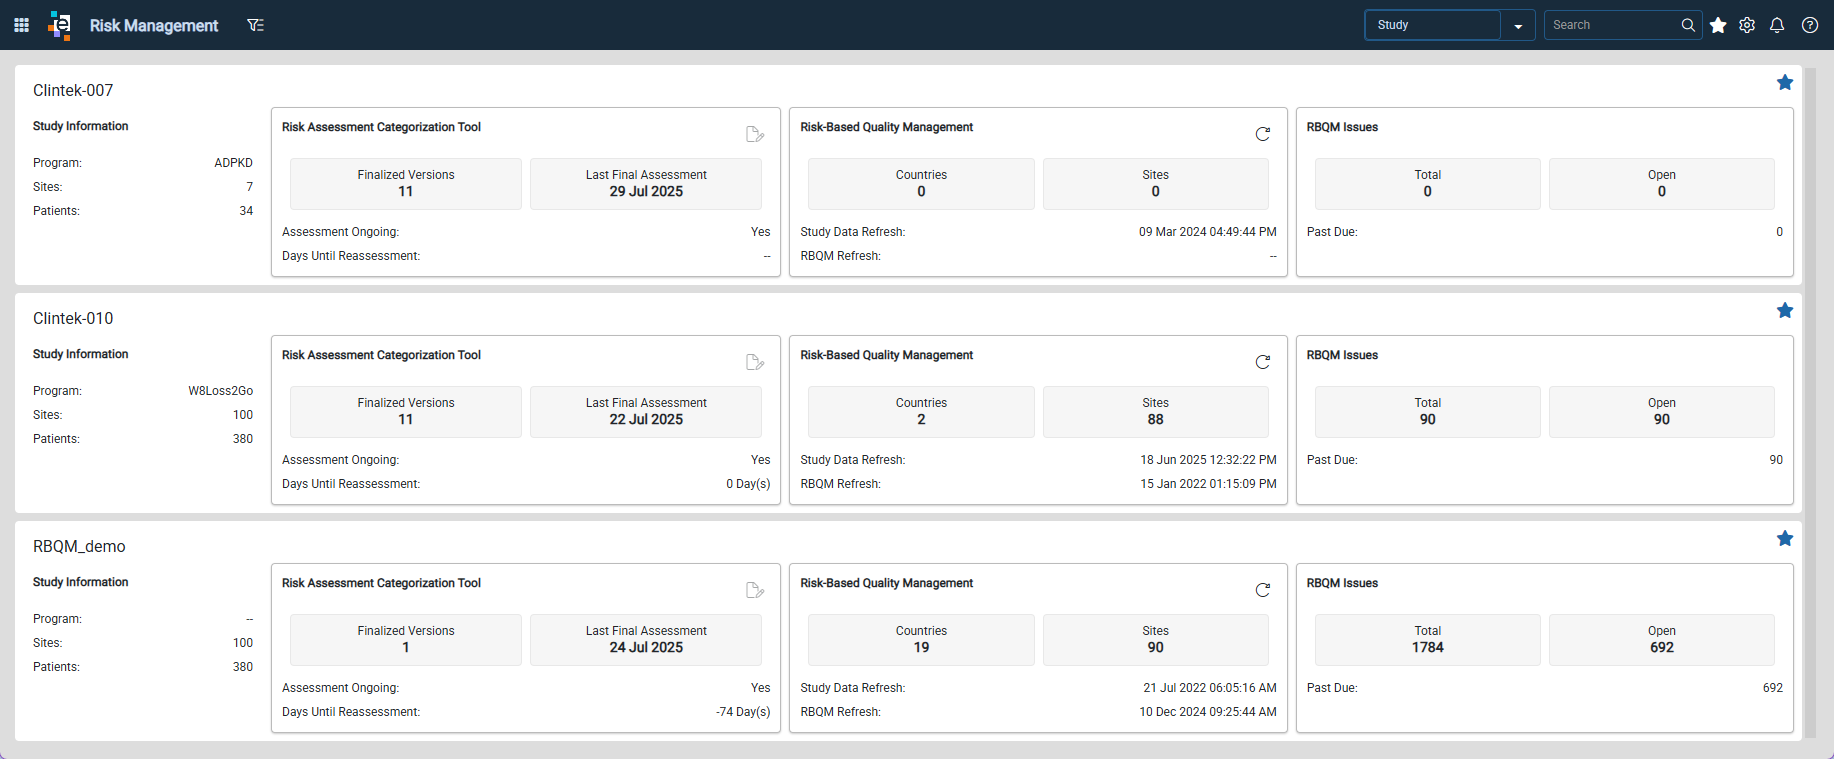Refresh Clintek-007 RBQM data
1834x759 pixels.
pyautogui.click(x=1263, y=134)
